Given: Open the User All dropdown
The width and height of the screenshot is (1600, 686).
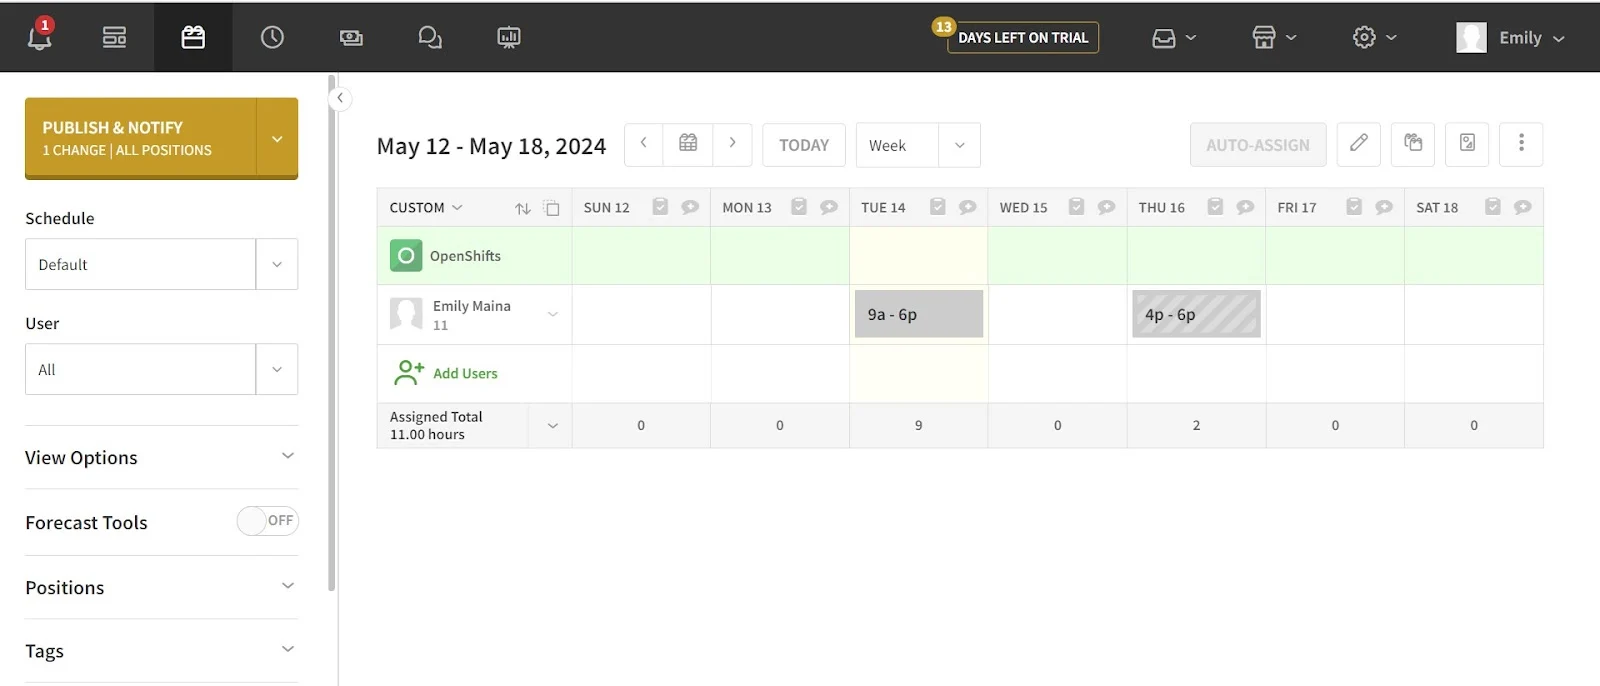Looking at the screenshot, I should (x=161, y=369).
